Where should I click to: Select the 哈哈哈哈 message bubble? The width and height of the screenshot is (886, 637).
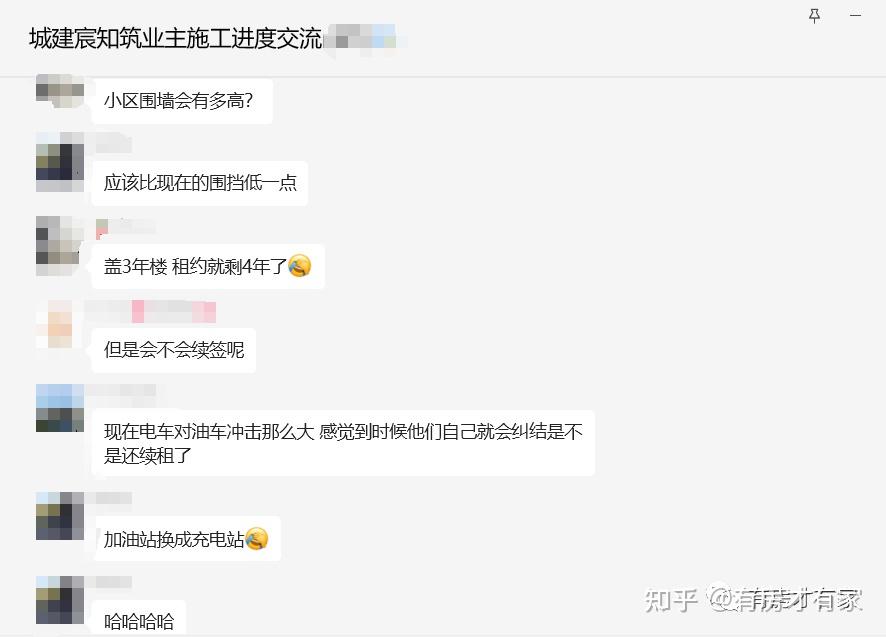coord(139,618)
